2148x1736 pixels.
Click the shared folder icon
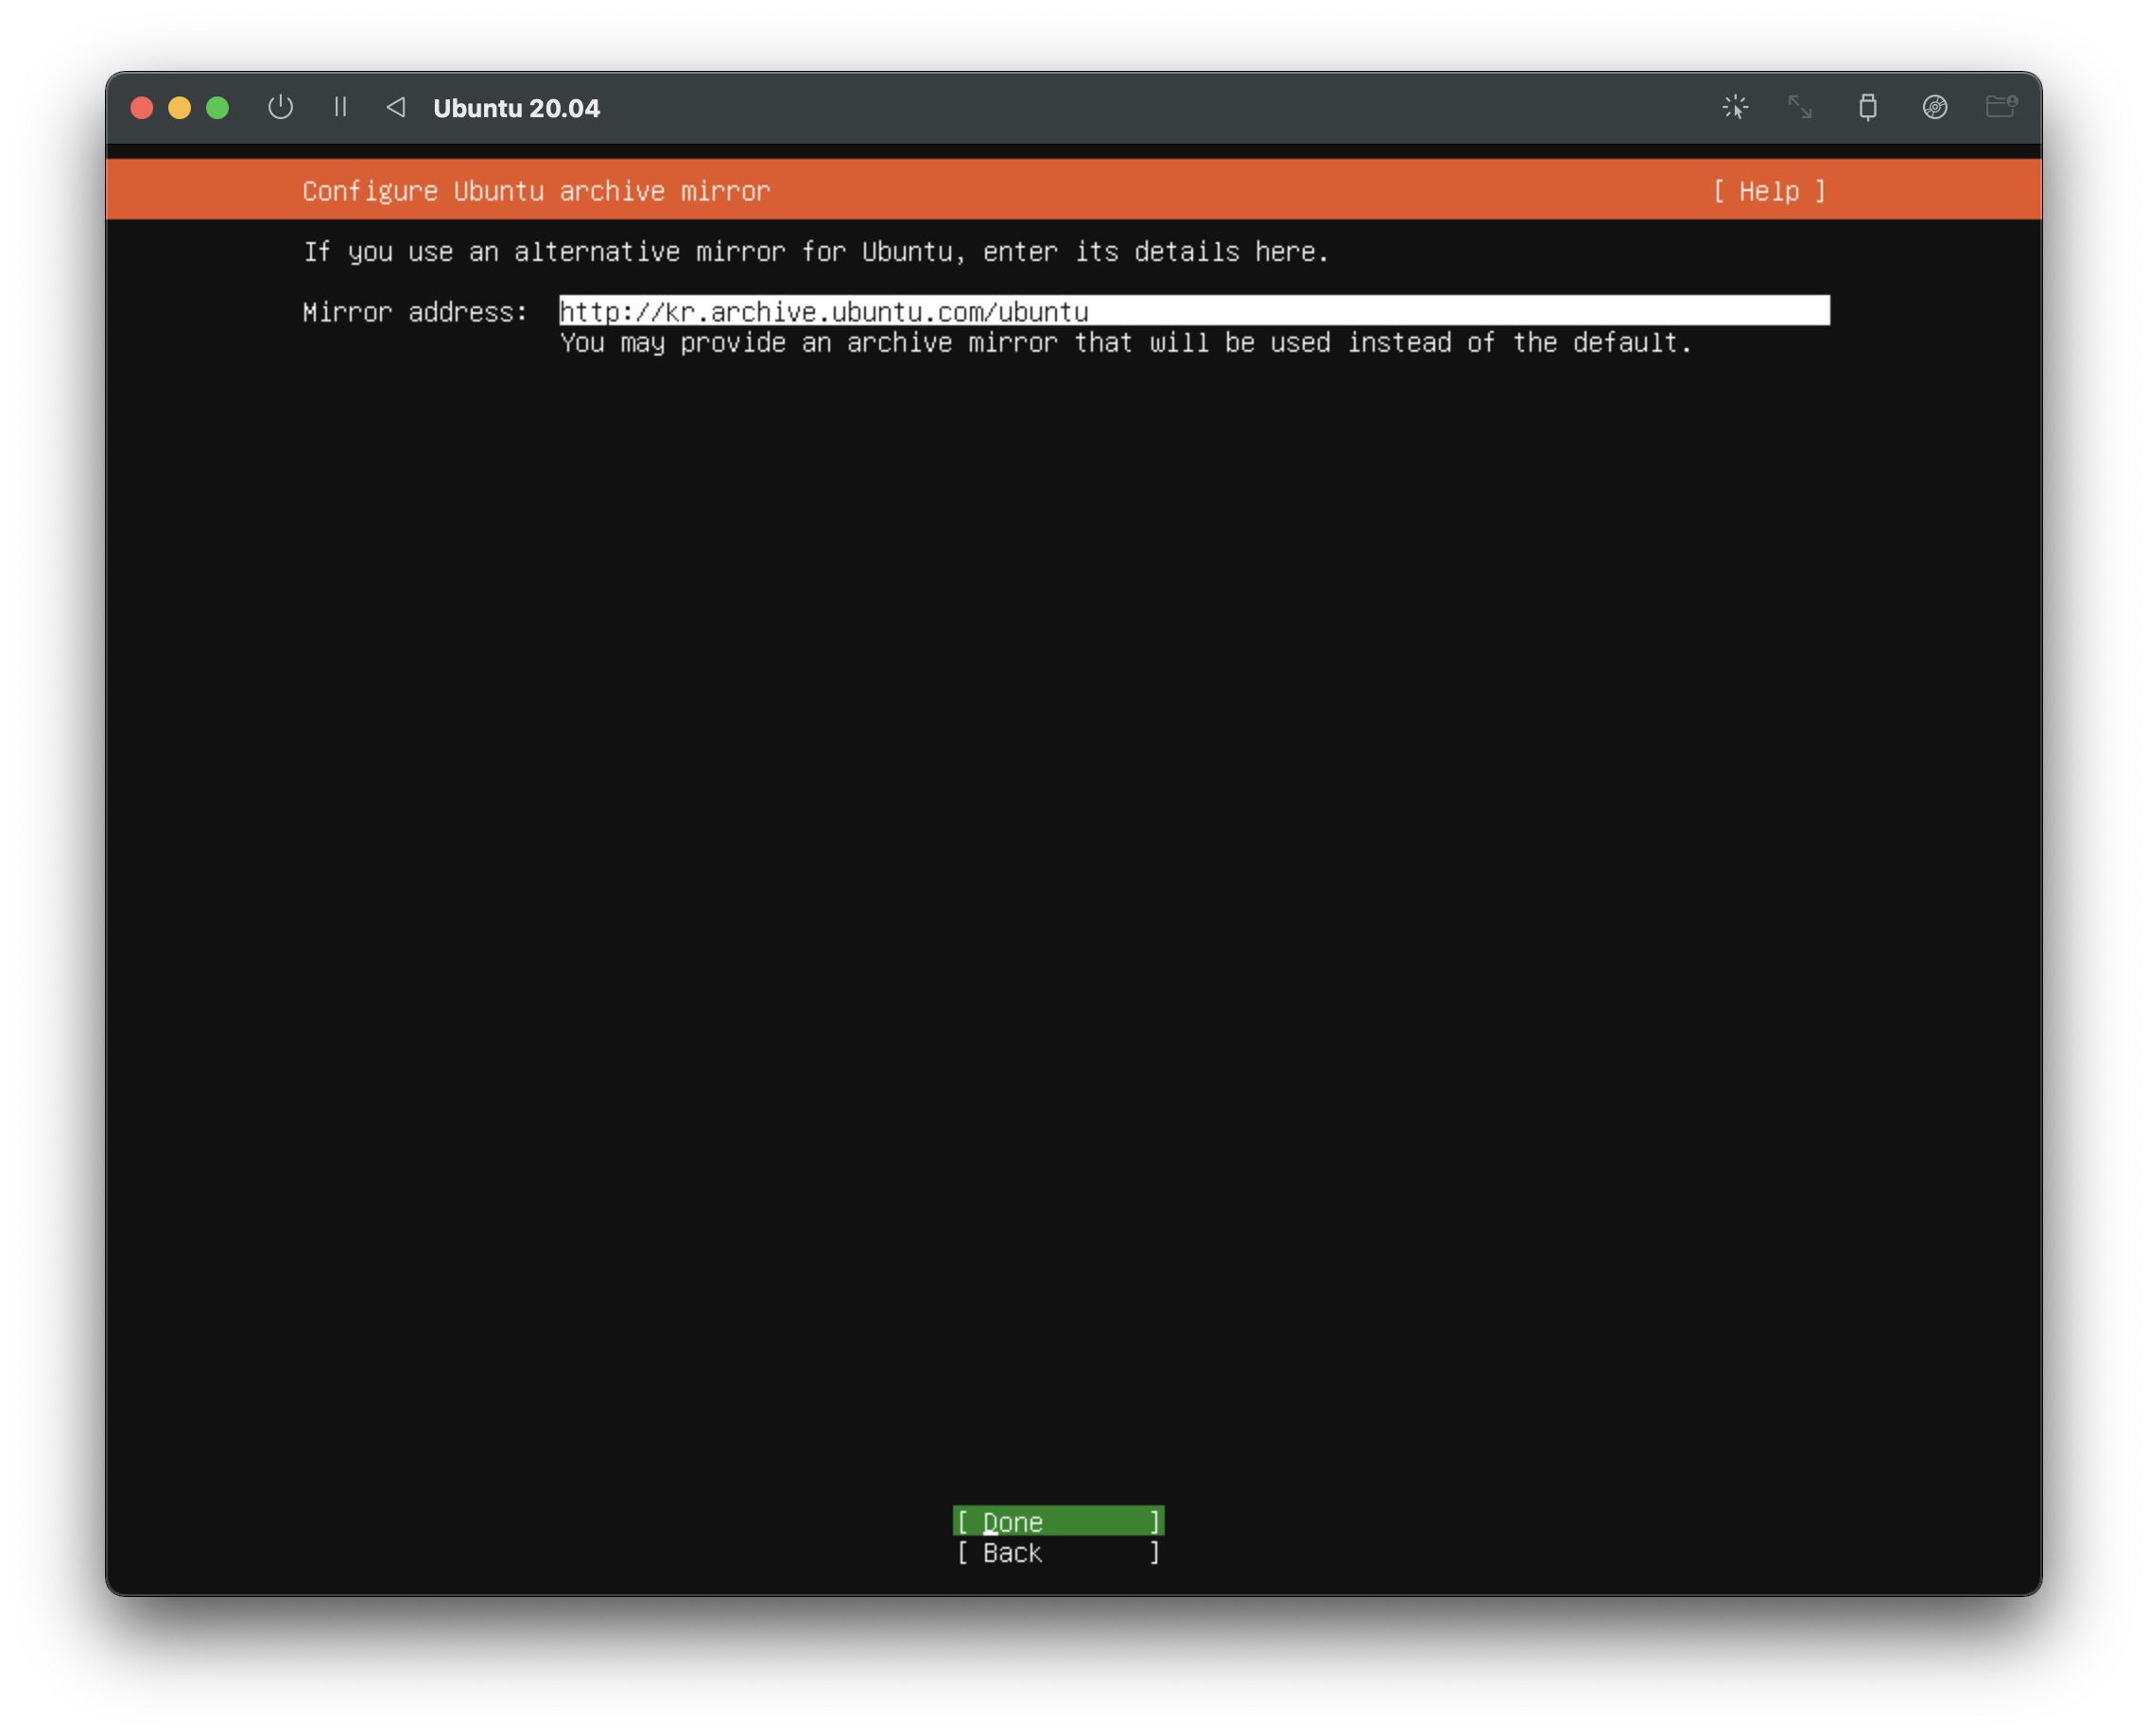(x=2000, y=107)
